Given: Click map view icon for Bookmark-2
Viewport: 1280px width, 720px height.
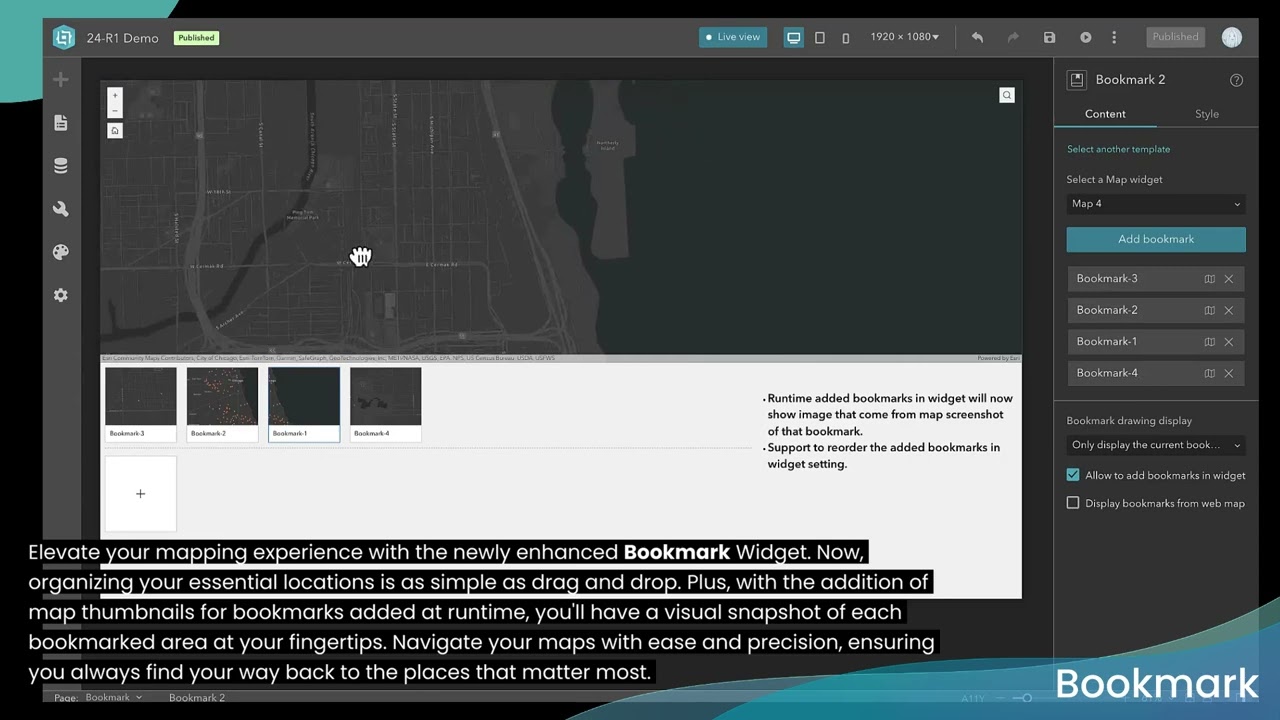Looking at the screenshot, I should [x=1209, y=310].
